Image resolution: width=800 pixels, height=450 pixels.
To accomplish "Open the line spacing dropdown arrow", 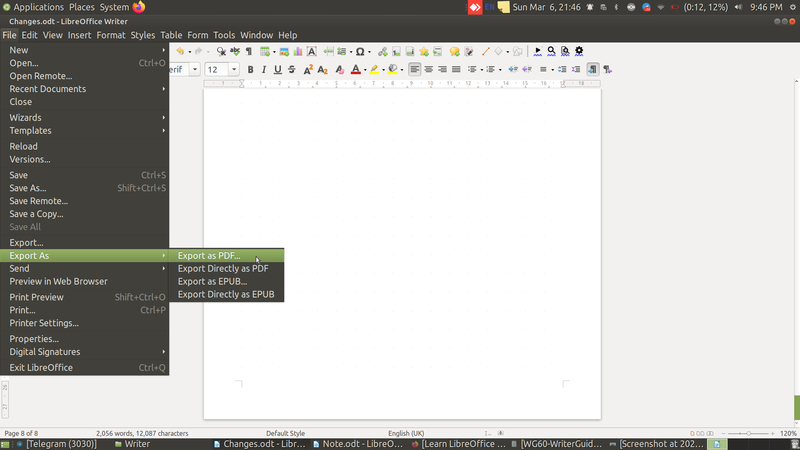I will point(553,70).
